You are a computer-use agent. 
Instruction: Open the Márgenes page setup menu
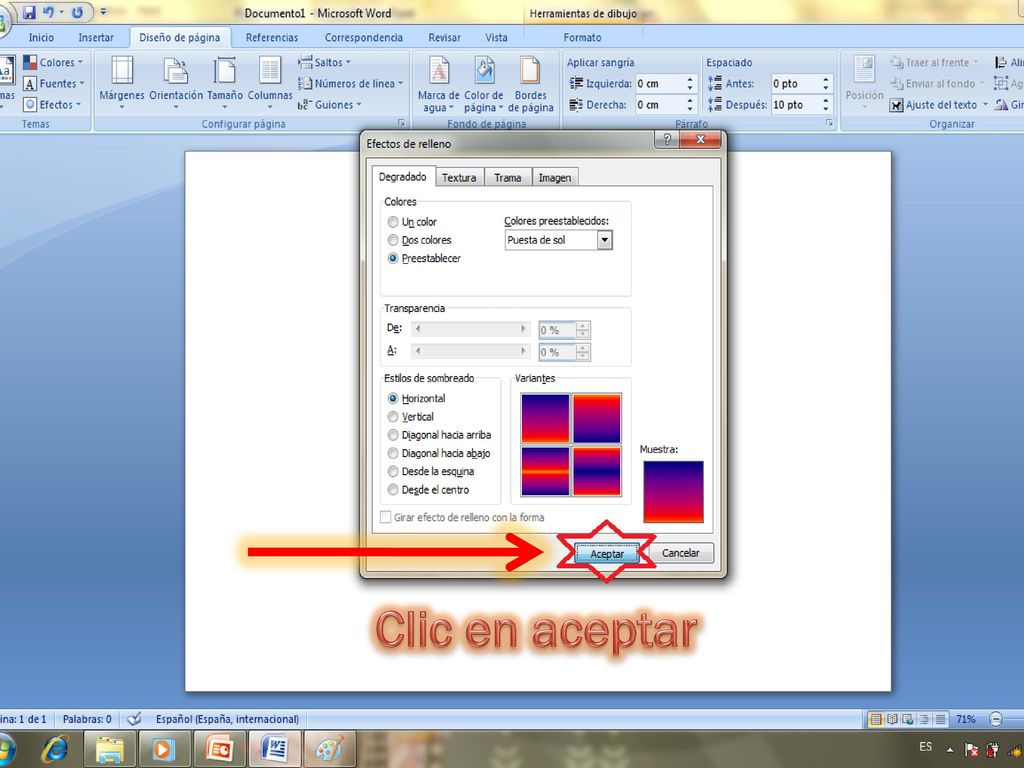tap(122, 82)
